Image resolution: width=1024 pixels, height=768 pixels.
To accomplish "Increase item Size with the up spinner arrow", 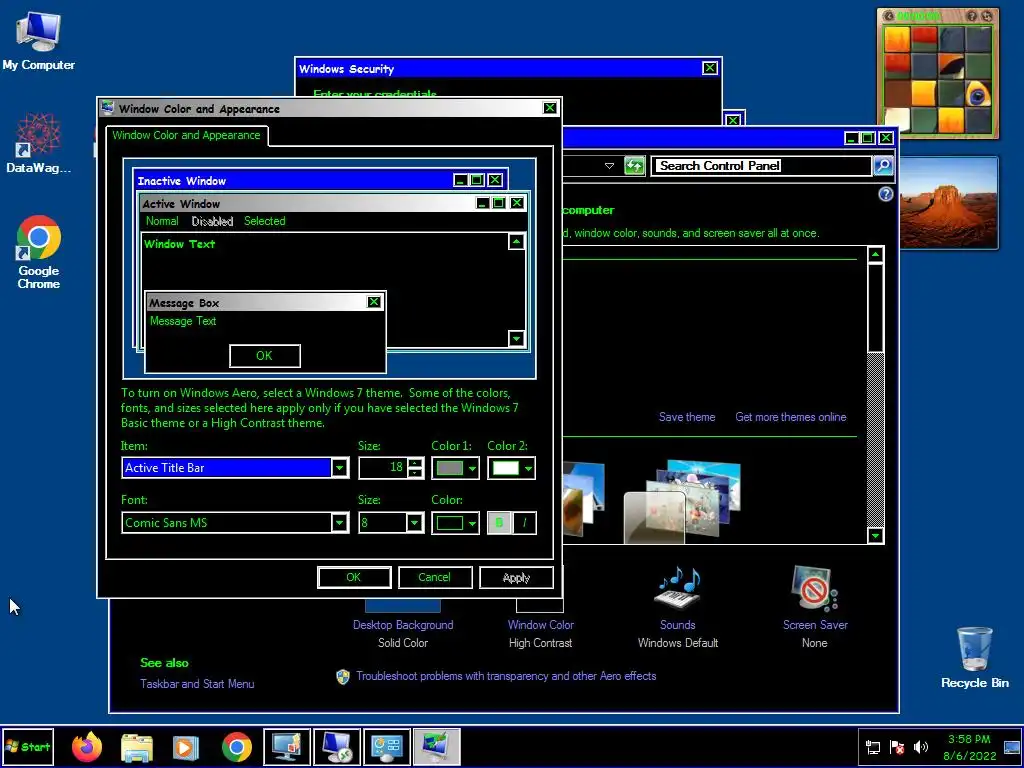I will [415, 463].
